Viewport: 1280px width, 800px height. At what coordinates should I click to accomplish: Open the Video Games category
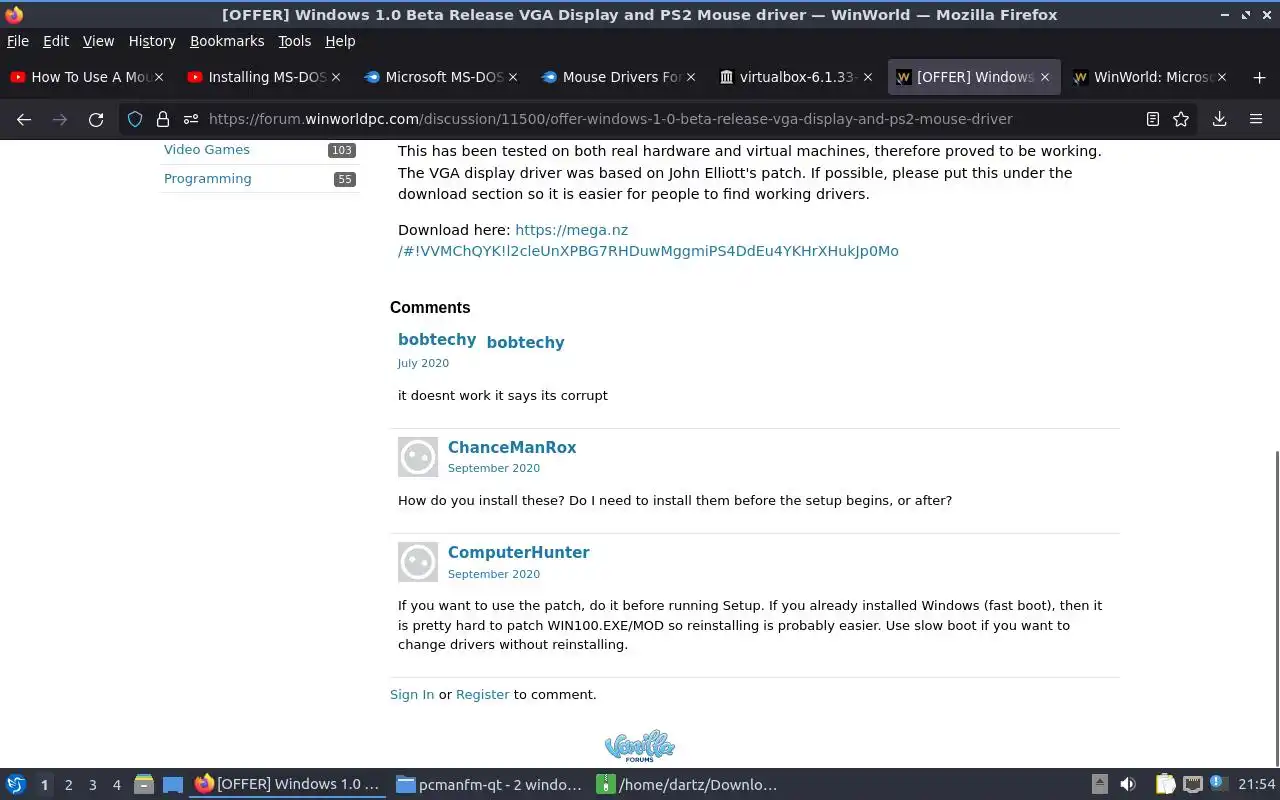click(x=207, y=150)
